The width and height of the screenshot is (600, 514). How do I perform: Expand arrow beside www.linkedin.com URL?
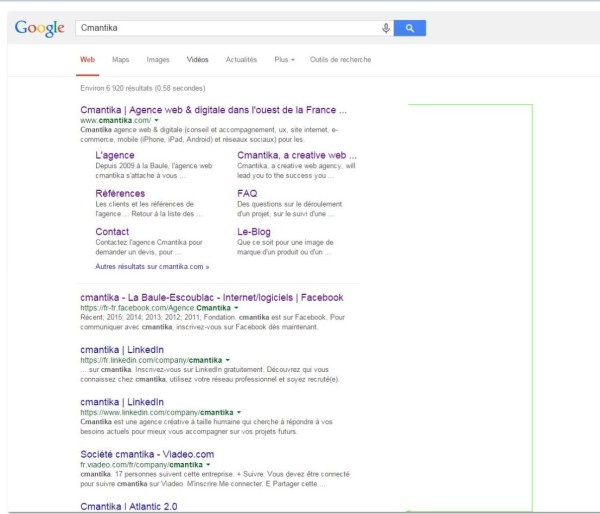pos(239,412)
